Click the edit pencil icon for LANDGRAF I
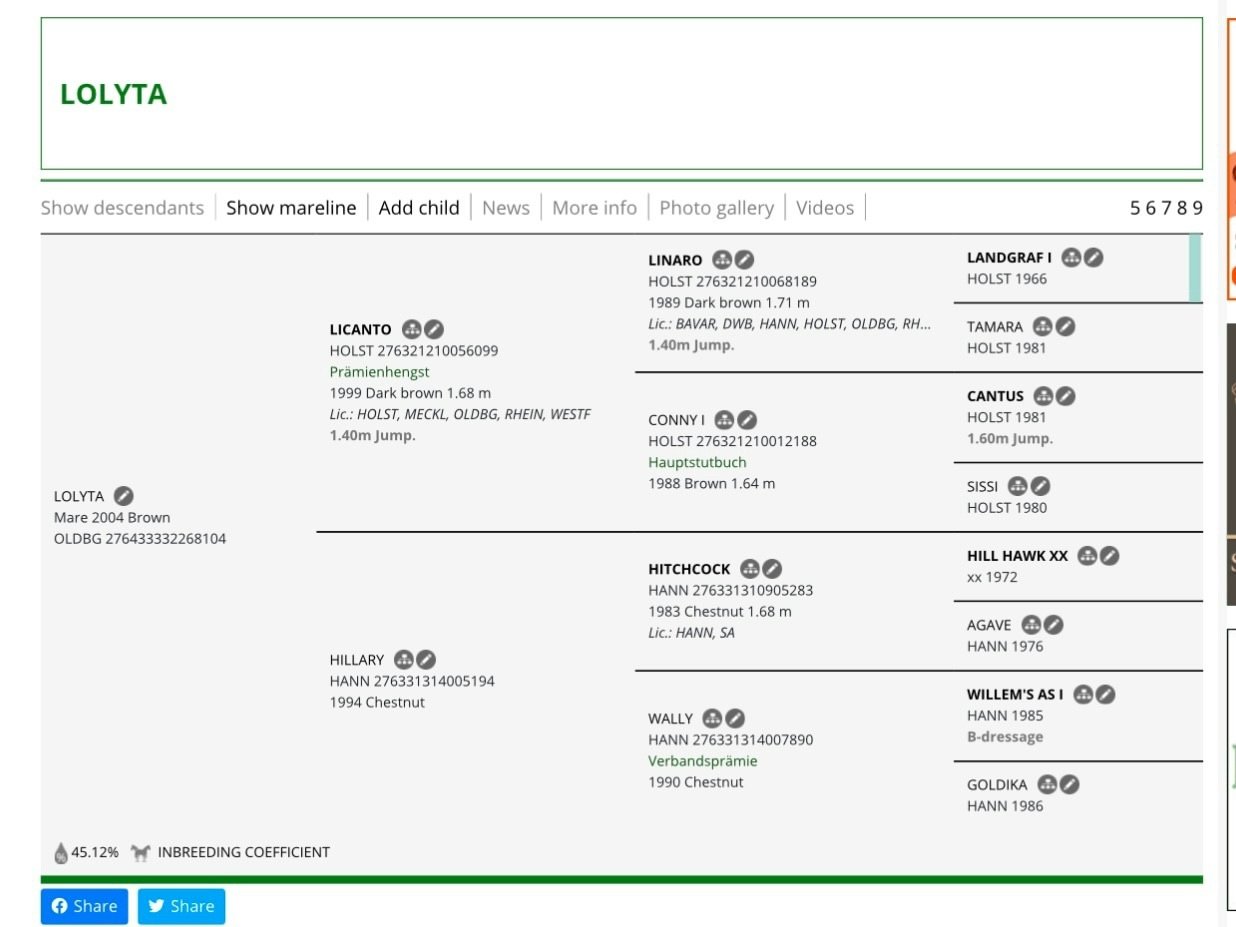1236x927 pixels. pos(1094,258)
